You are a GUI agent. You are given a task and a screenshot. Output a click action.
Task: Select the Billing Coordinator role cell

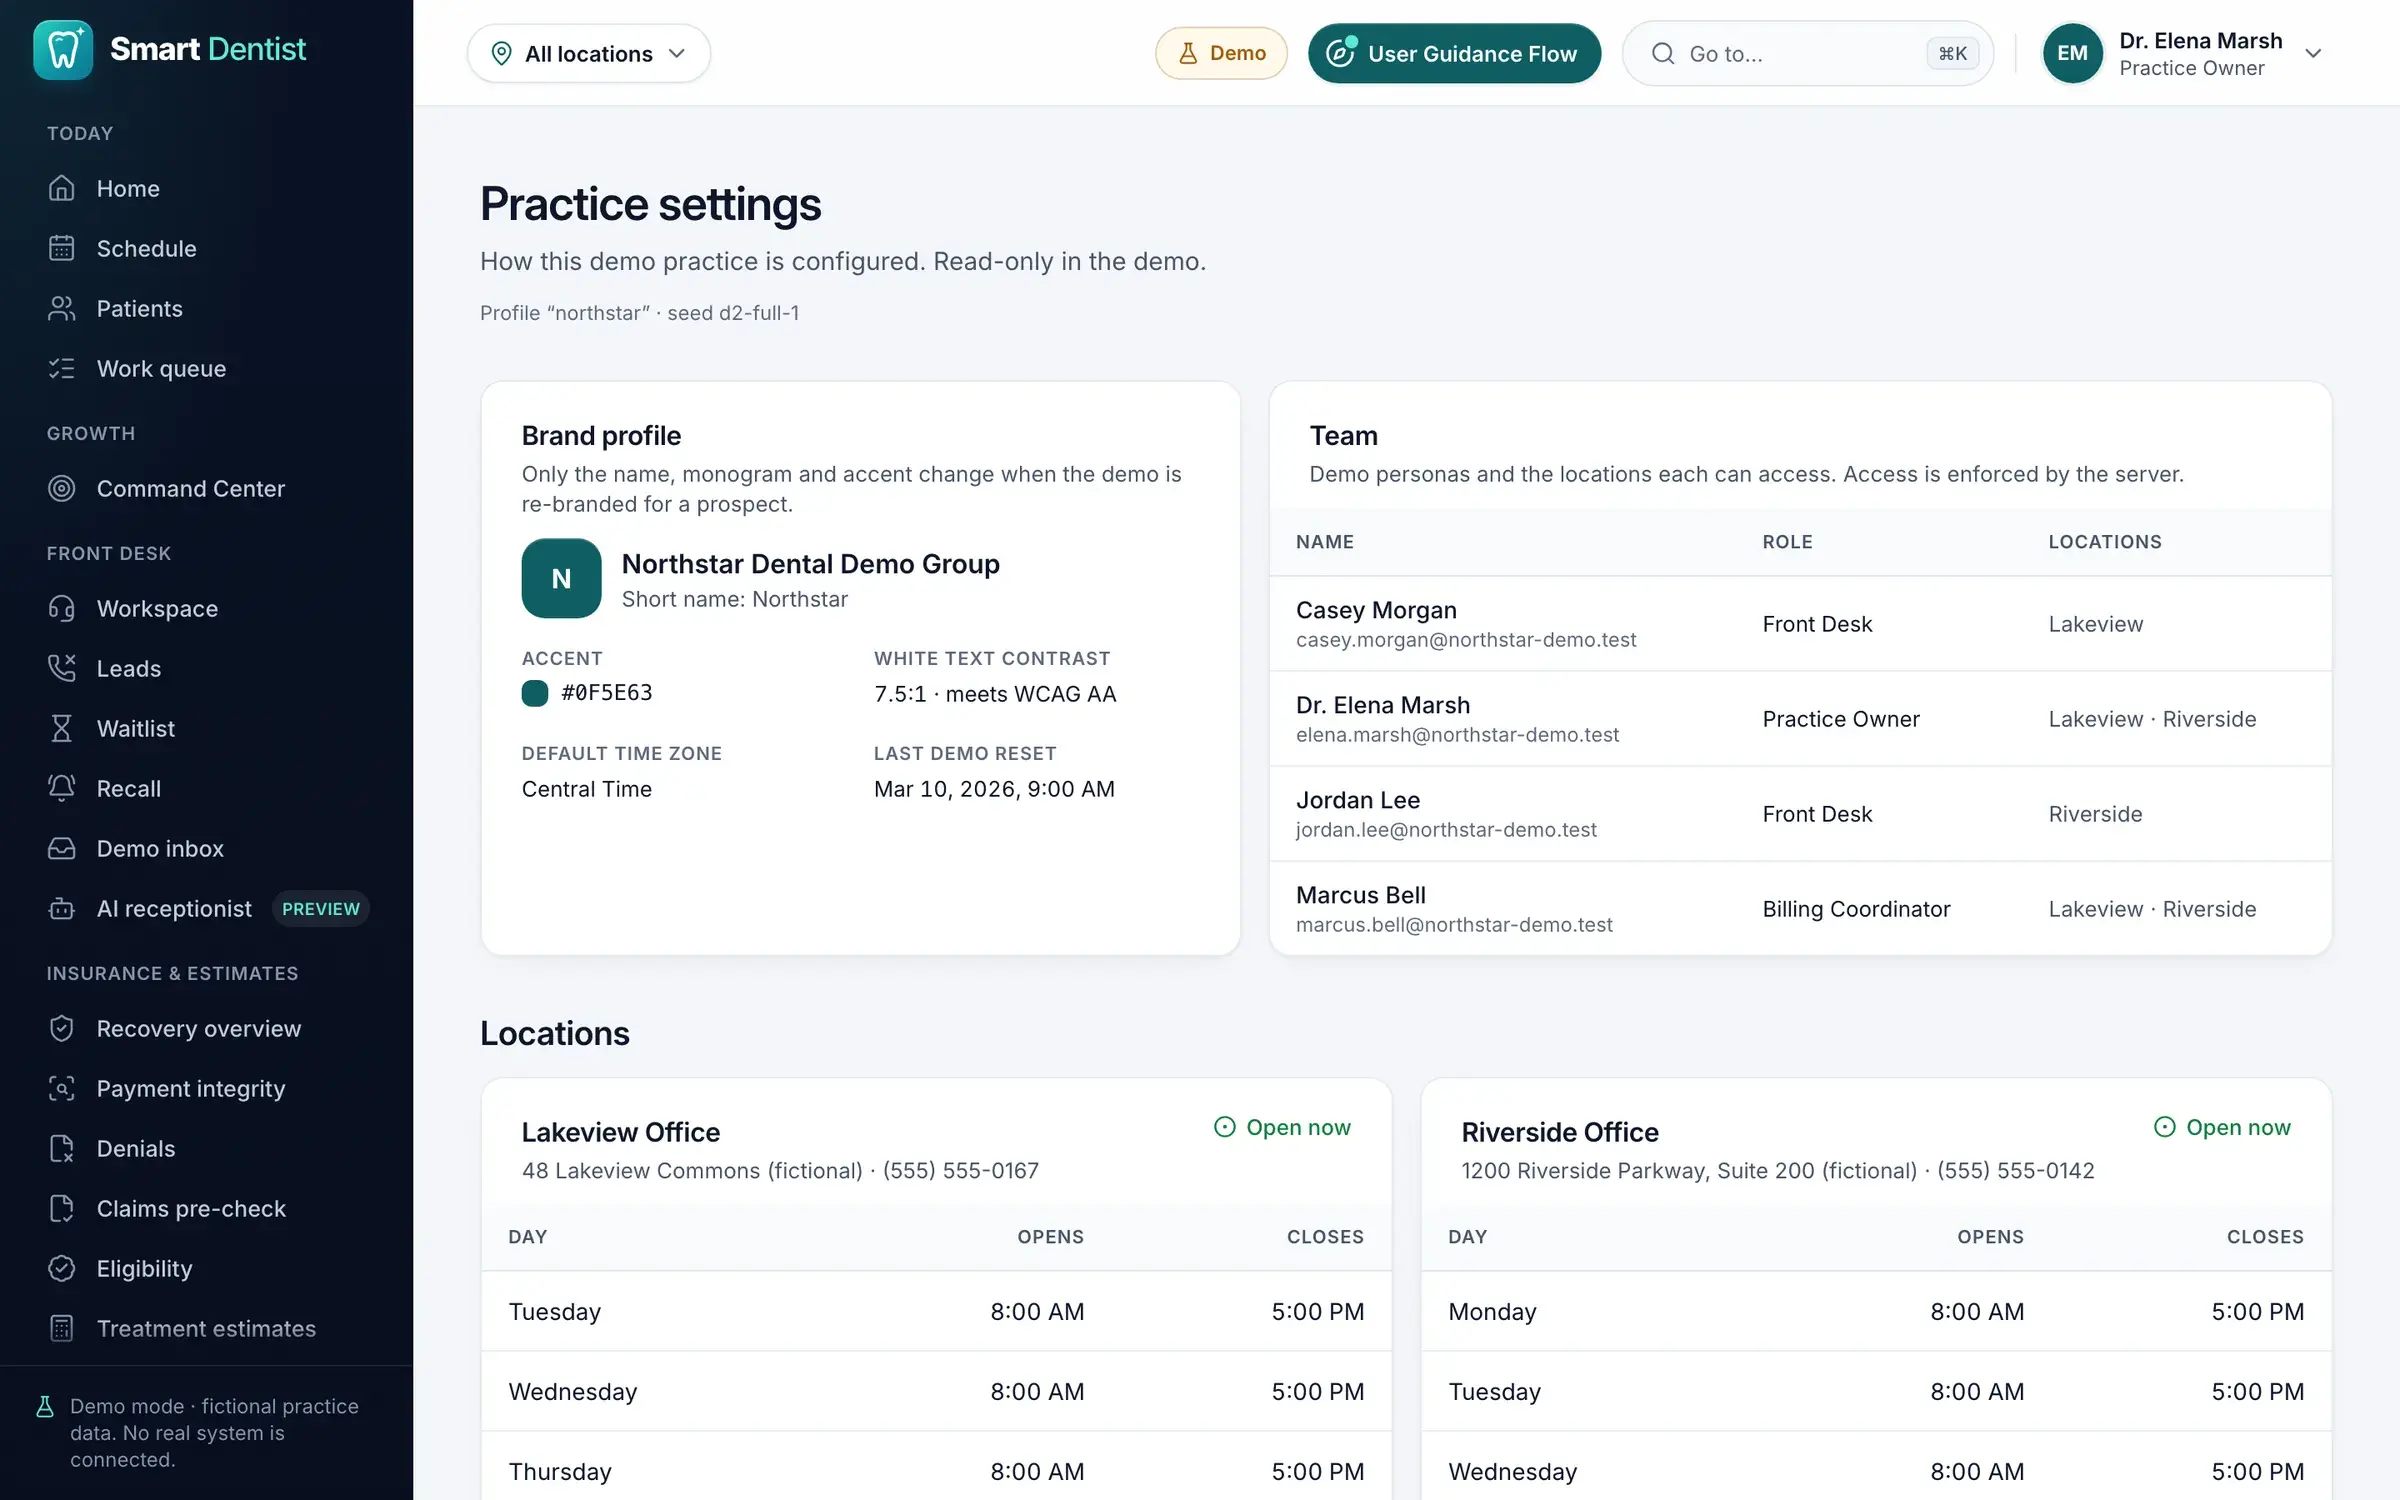click(x=1856, y=908)
